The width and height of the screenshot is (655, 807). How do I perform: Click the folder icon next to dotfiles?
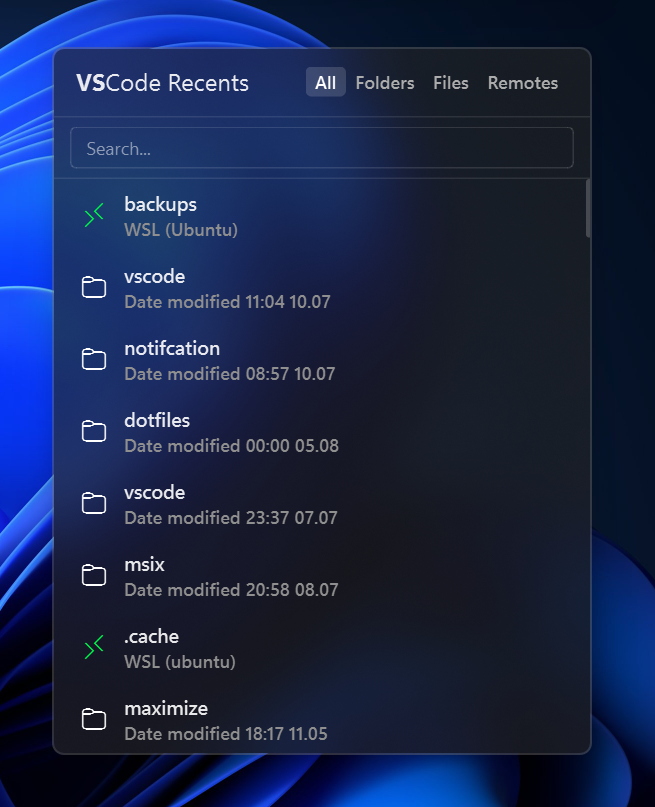[94, 431]
